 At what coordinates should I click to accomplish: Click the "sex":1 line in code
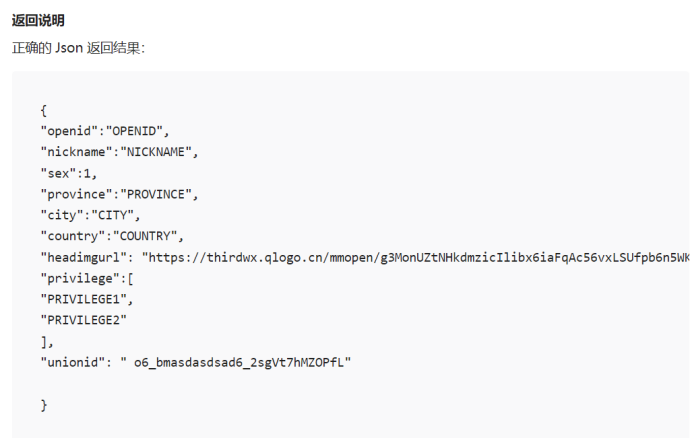(68, 173)
